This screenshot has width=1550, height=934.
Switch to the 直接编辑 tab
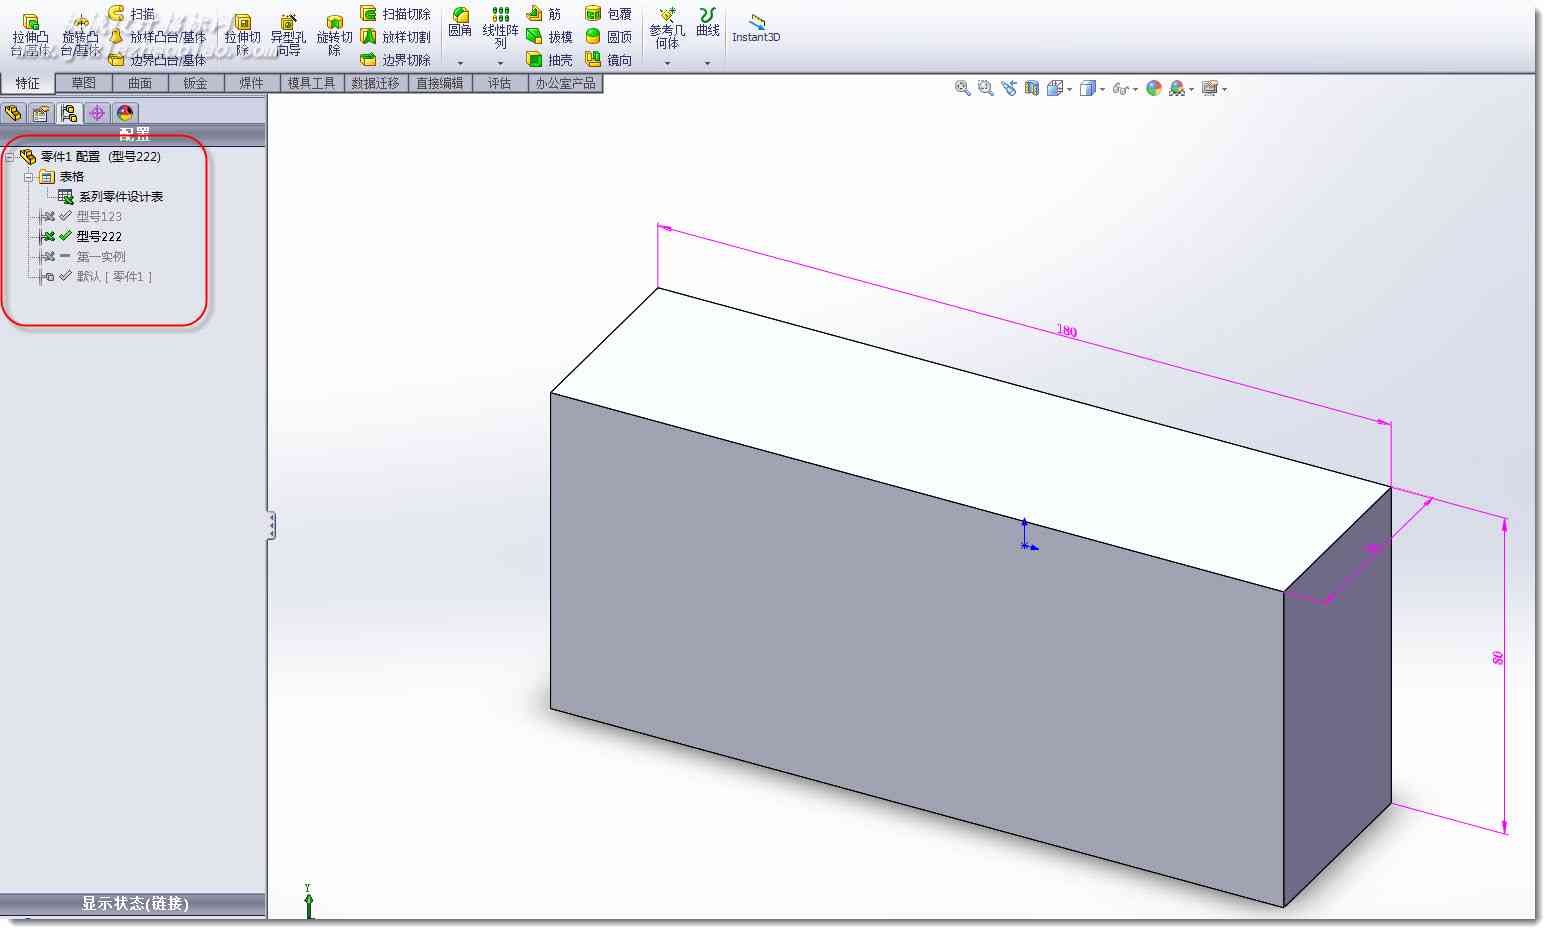[440, 83]
